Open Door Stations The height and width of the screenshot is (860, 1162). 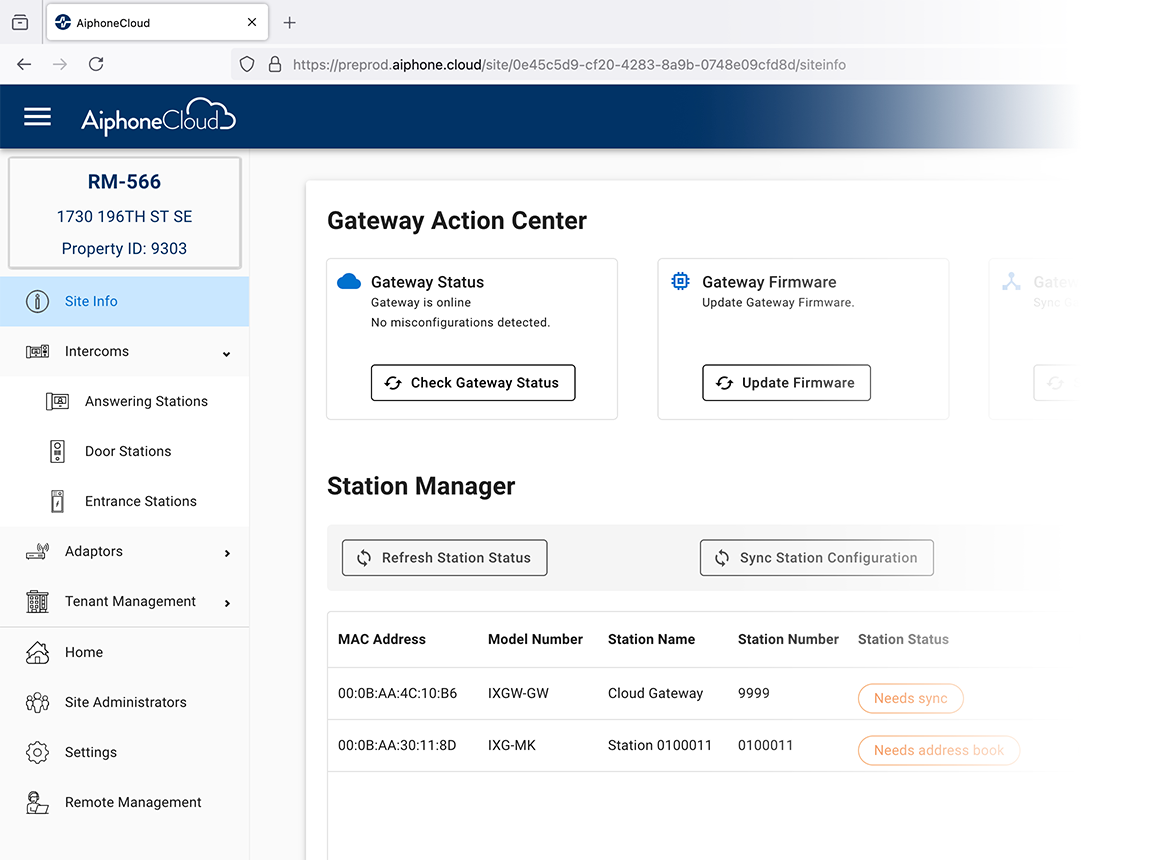tap(124, 452)
